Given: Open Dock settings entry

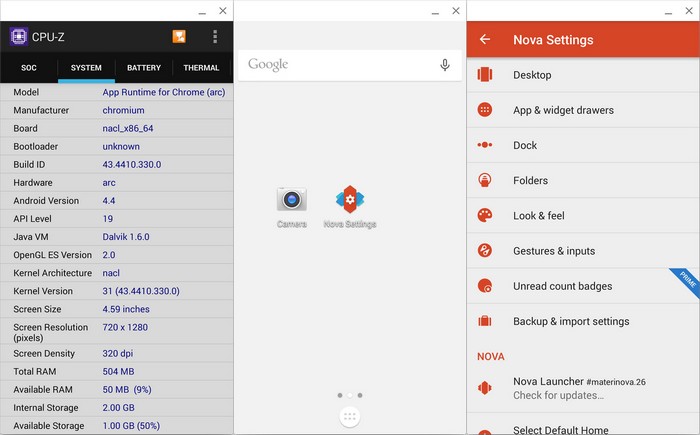Looking at the screenshot, I should point(583,145).
